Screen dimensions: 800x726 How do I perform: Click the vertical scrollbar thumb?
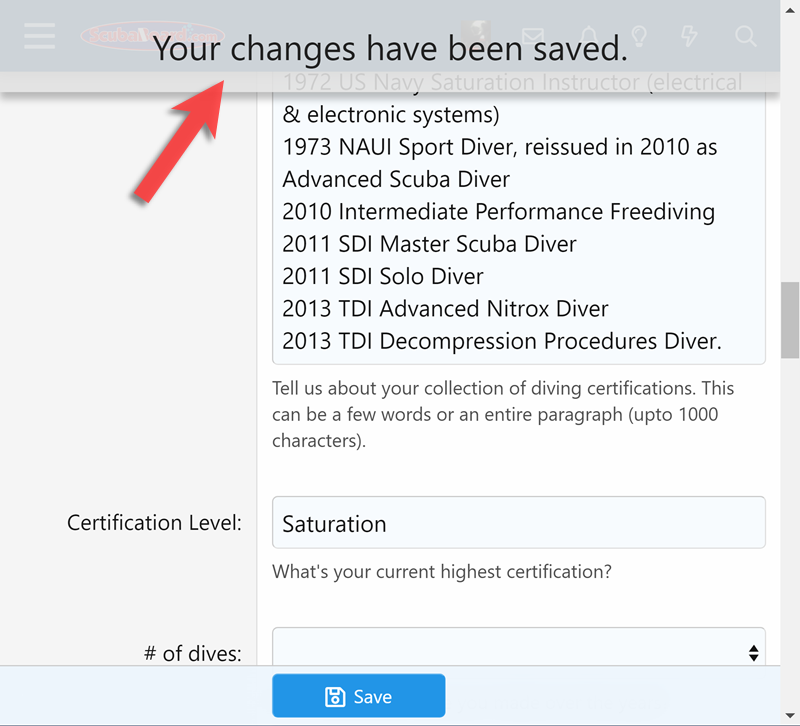[x=790, y=320]
